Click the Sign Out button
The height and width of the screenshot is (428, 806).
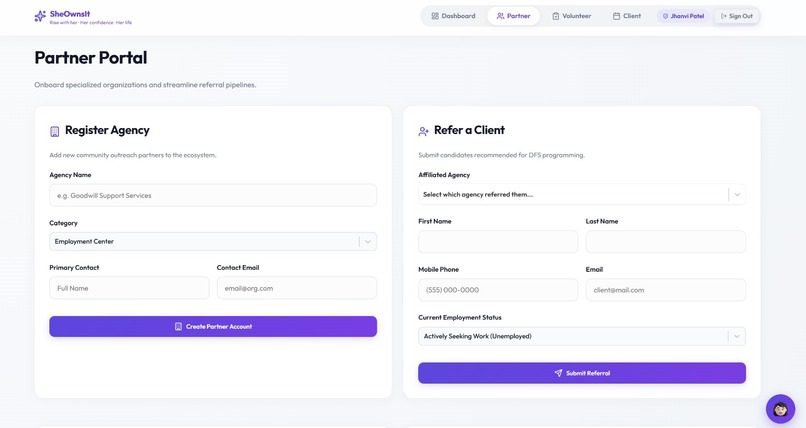pyautogui.click(x=737, y=16)
